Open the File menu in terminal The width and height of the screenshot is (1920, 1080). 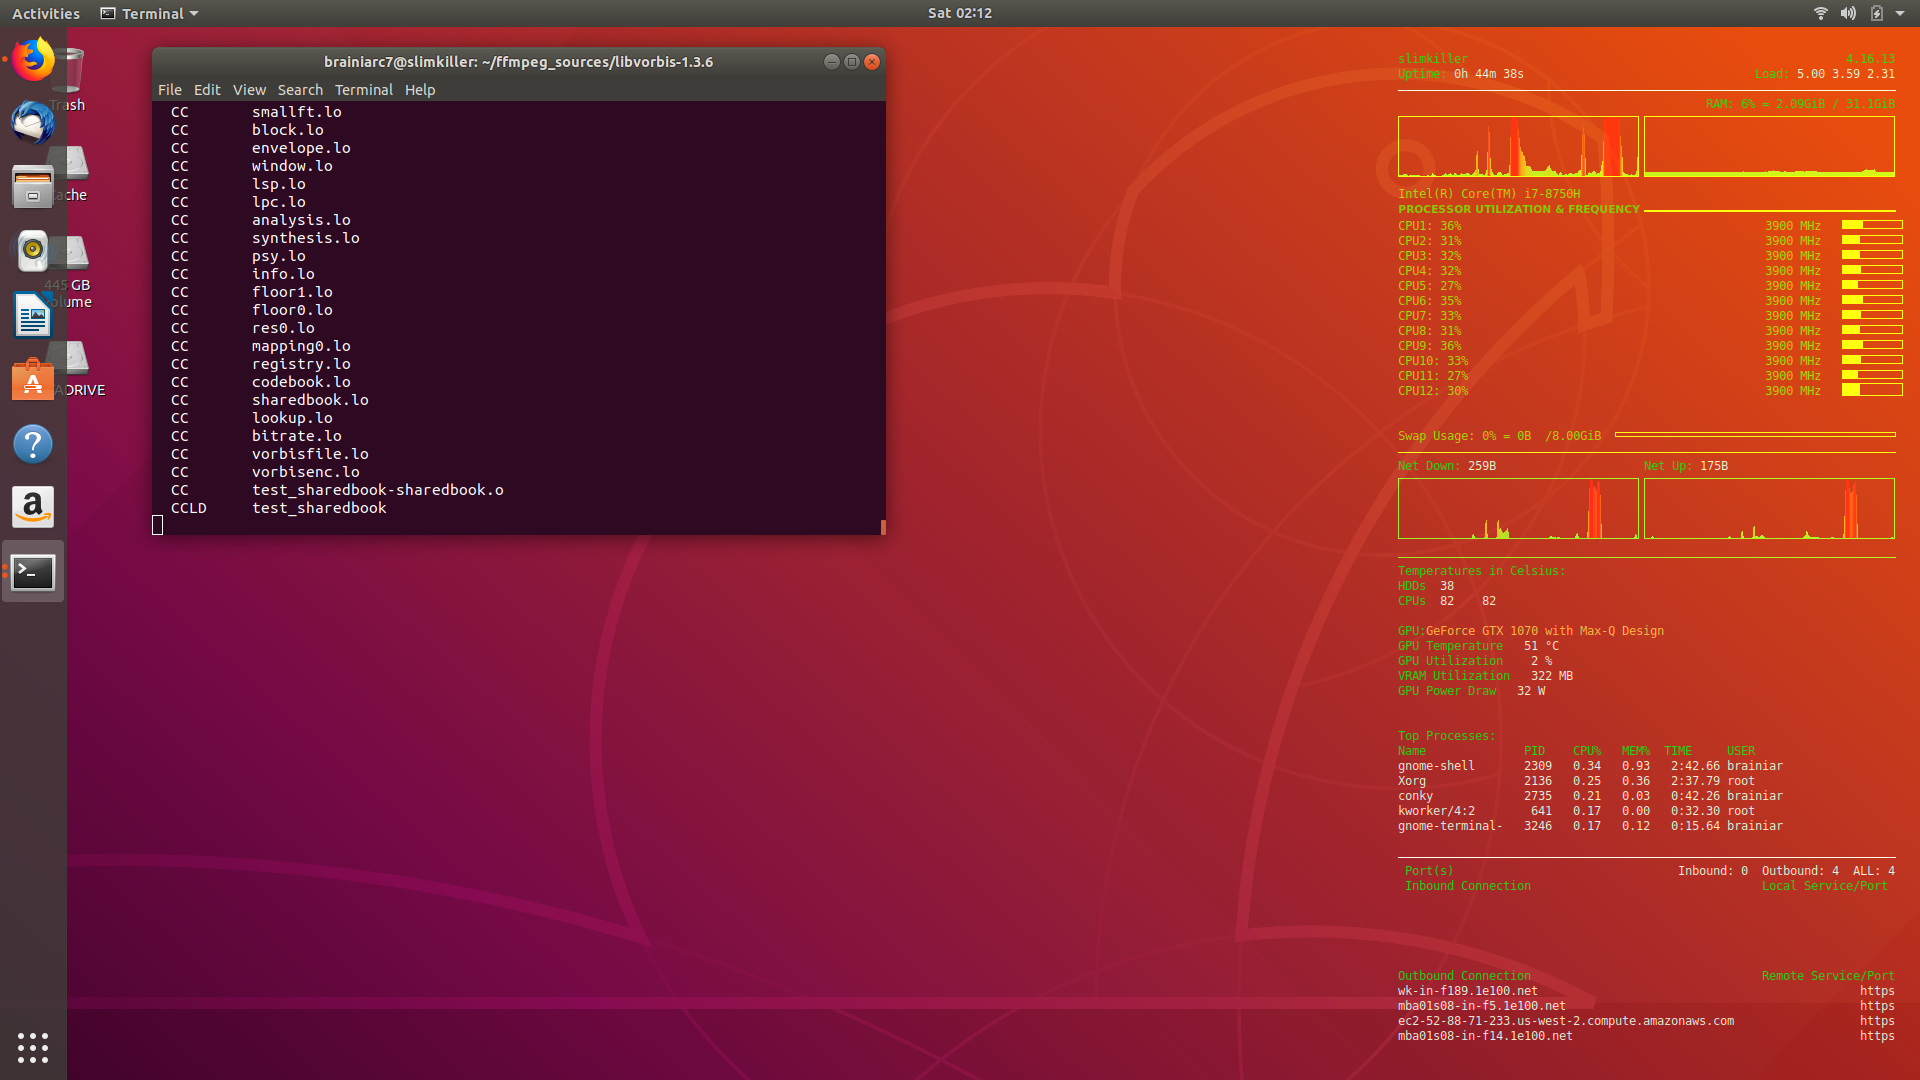coord(169,90)
